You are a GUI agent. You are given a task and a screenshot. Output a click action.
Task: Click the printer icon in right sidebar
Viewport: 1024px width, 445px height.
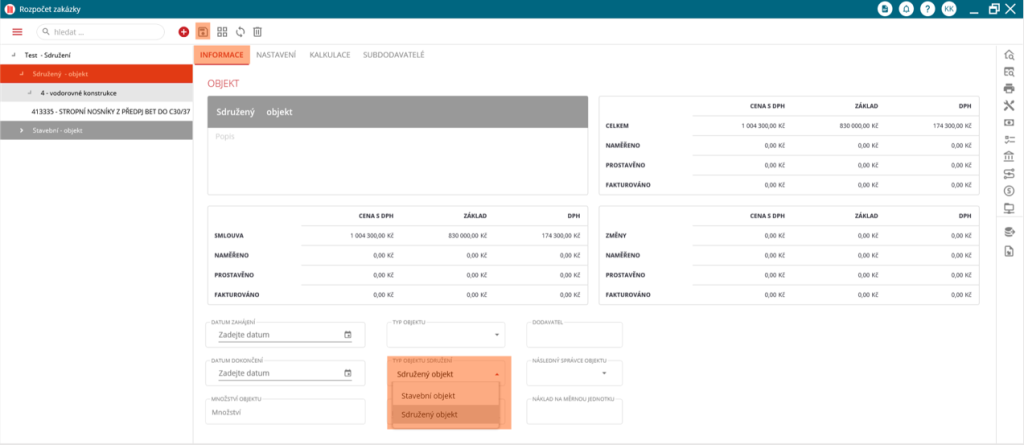point(1009,88)
